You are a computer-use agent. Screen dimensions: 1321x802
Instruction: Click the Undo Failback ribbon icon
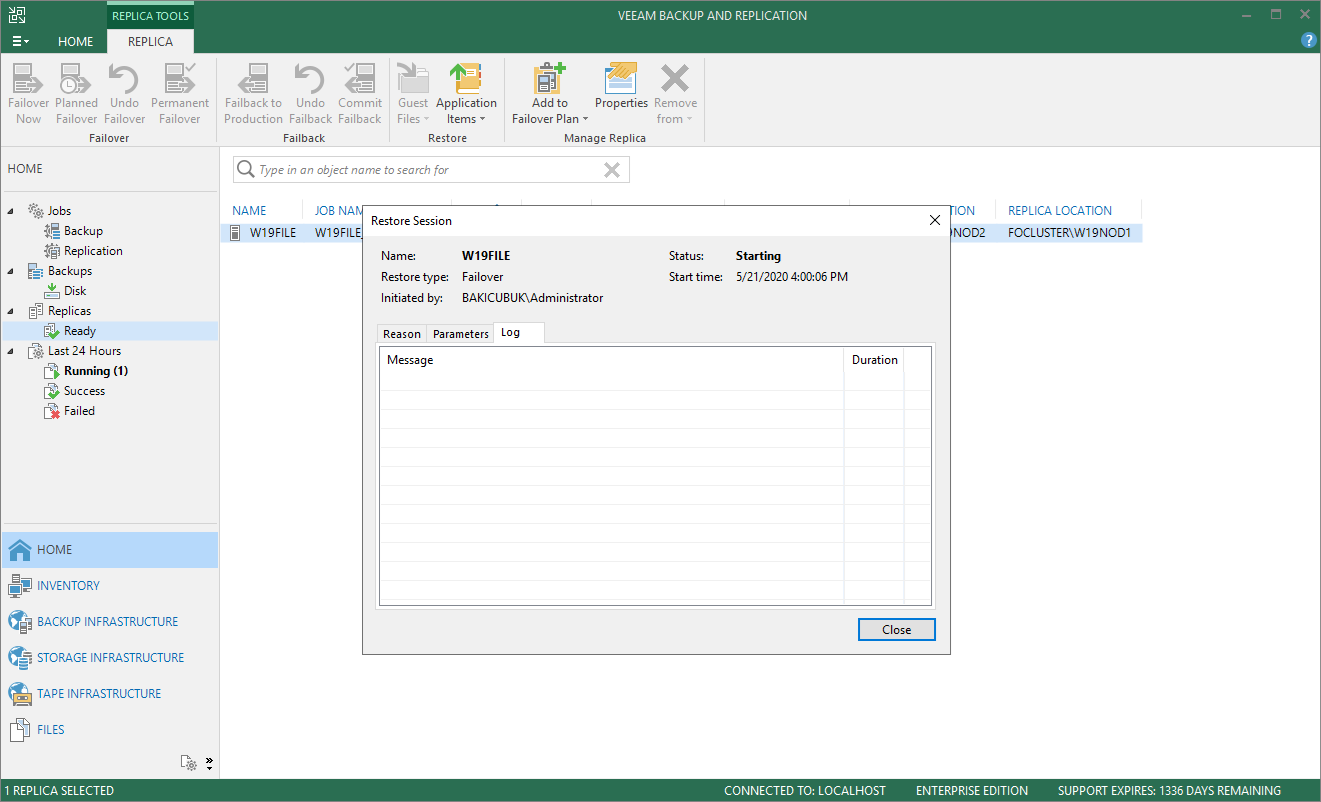(x=310, y=94)
